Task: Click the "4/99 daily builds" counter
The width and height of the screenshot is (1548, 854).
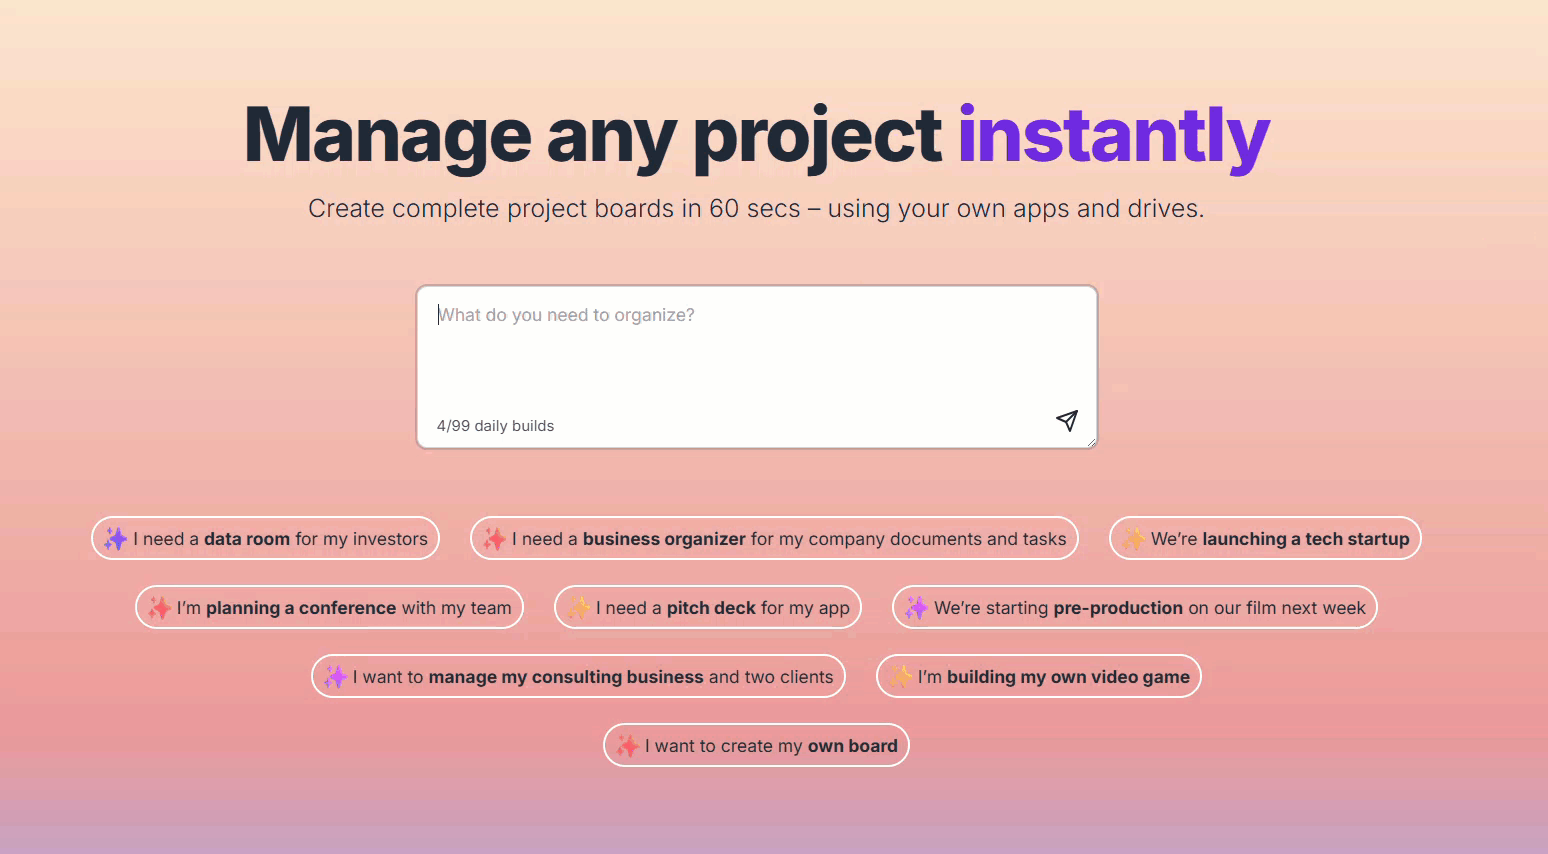Action: [x=495, y=426]
